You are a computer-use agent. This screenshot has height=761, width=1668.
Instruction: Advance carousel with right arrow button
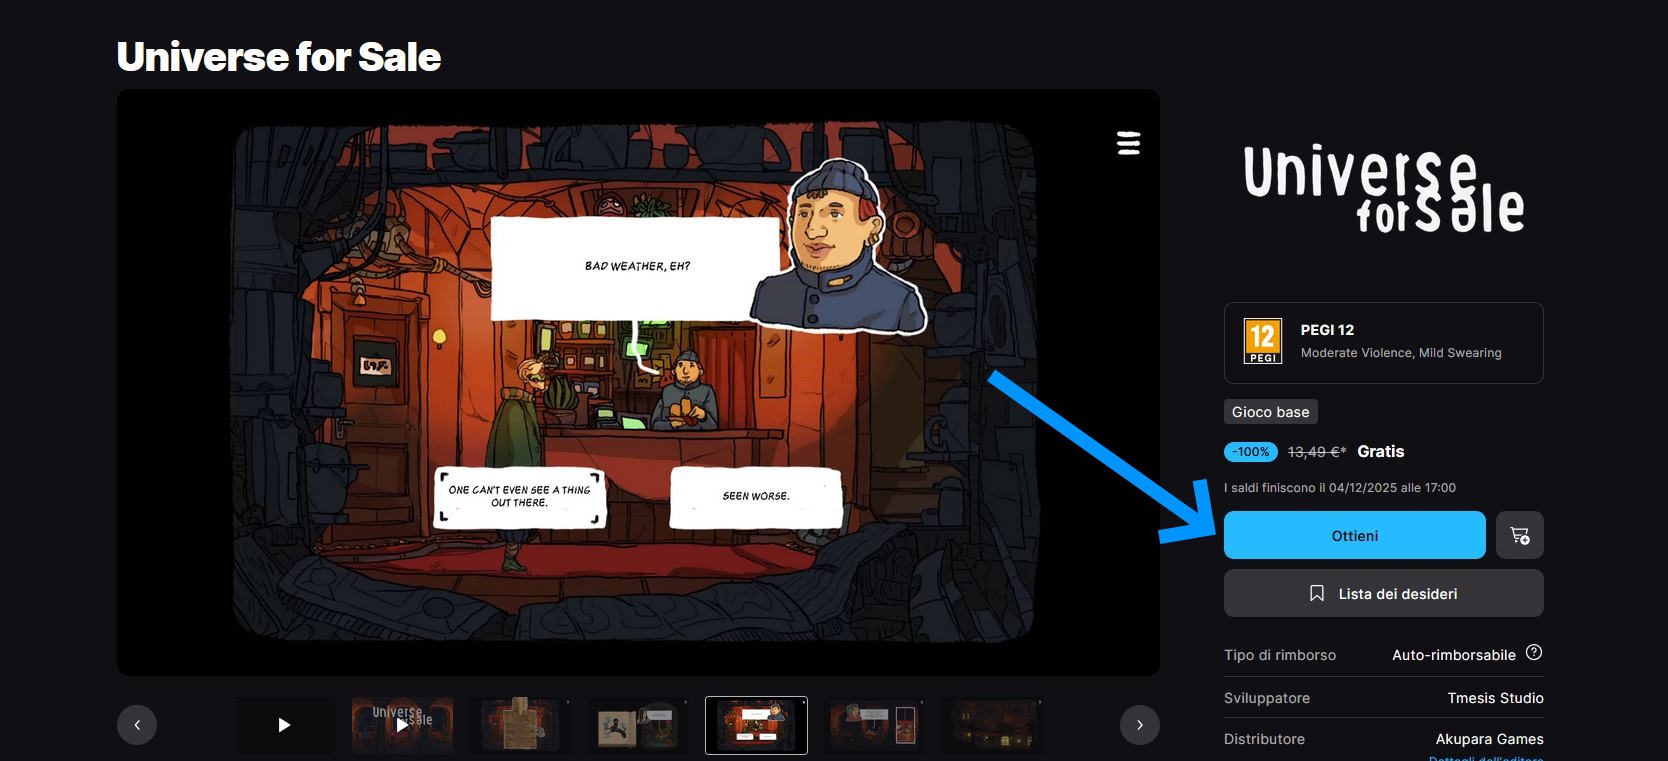click(1139, 725)
